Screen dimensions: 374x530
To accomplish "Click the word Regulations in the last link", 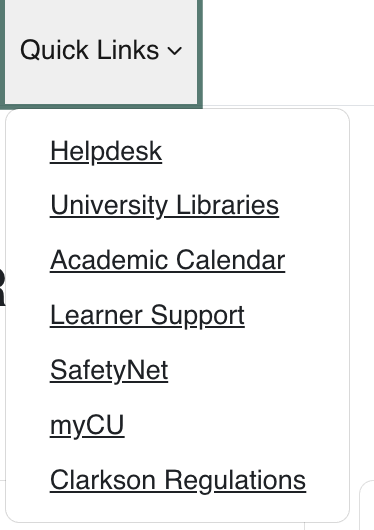I will pos(235,480).
